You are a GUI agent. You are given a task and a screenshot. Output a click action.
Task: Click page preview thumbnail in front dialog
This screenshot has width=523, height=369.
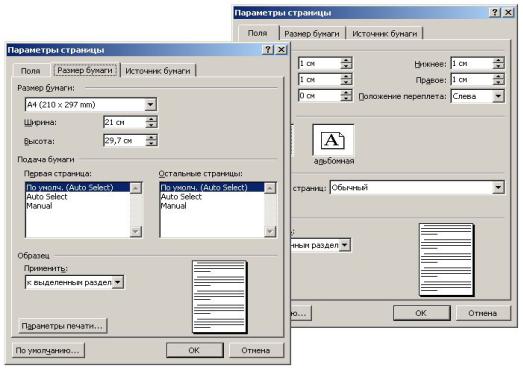[219, 297]
